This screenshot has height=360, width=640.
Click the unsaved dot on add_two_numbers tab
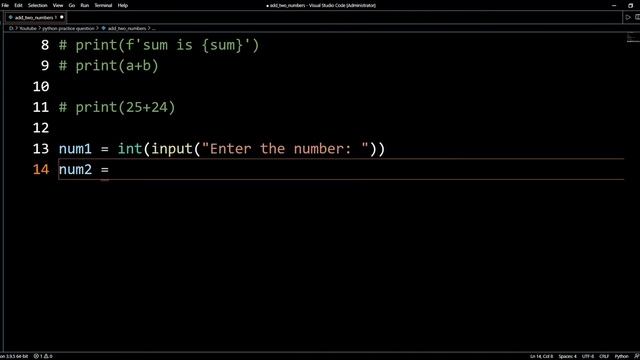[x=62, y=18]
